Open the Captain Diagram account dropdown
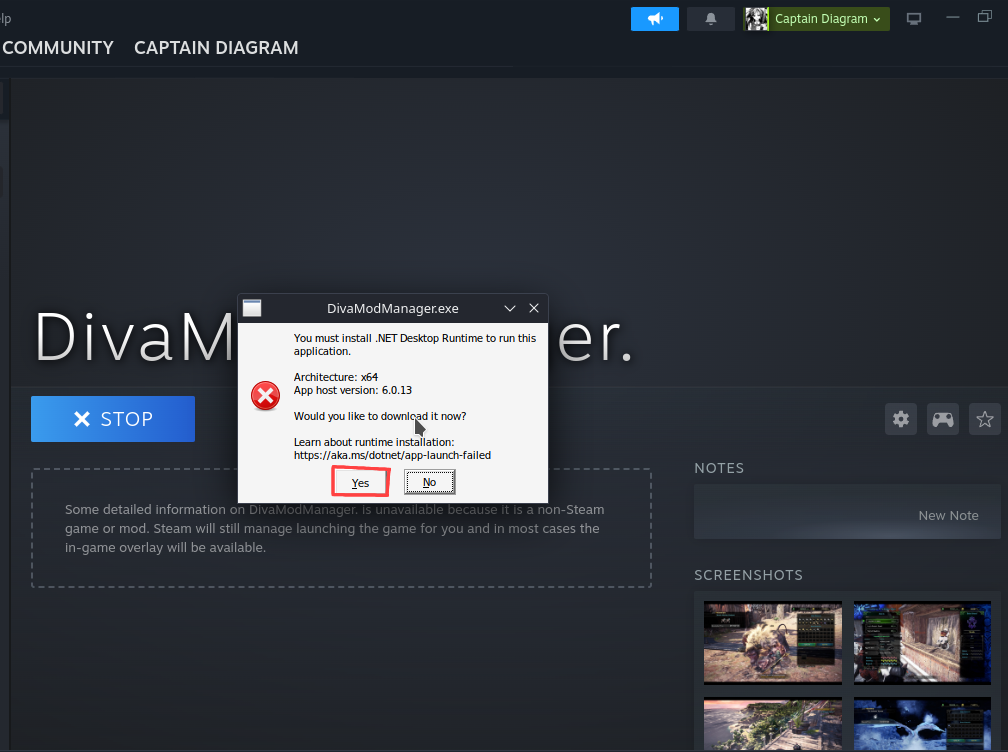This screenshot has height=752, width=1008. 827,19
